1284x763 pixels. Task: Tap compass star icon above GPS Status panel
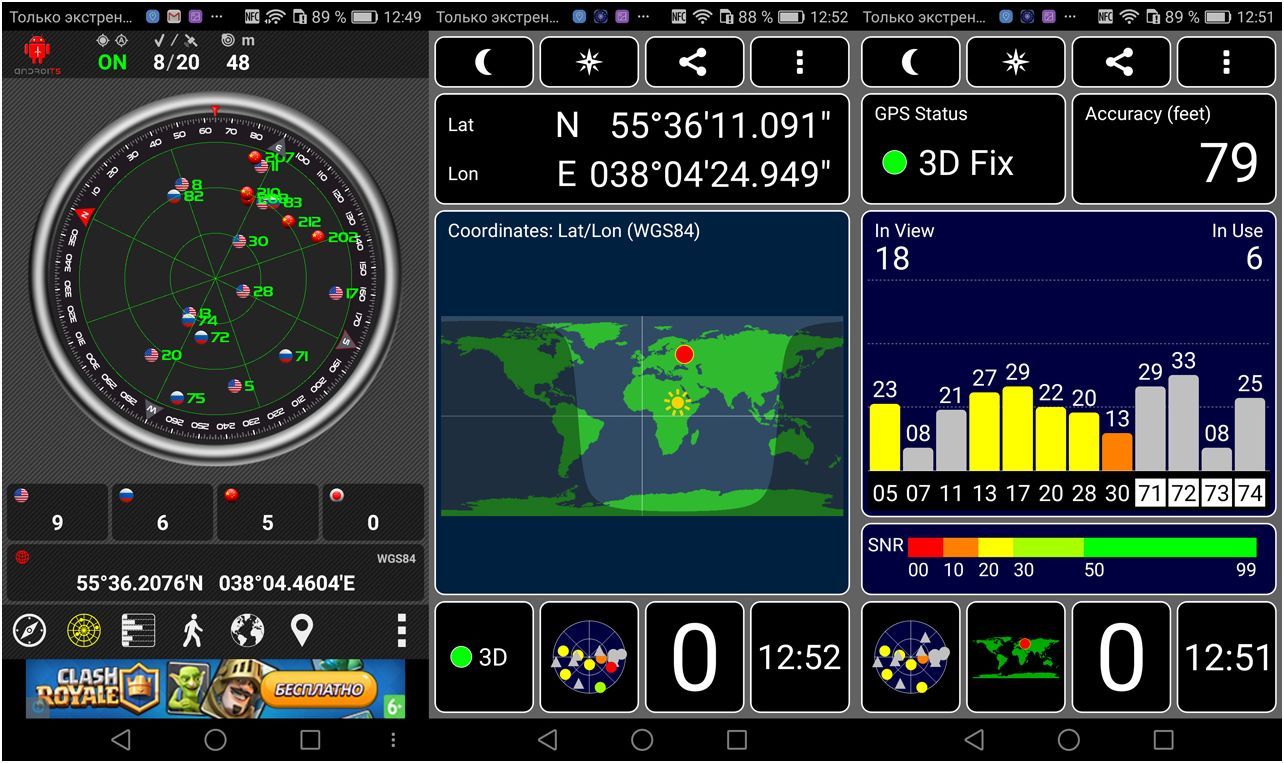point(1015,62)
